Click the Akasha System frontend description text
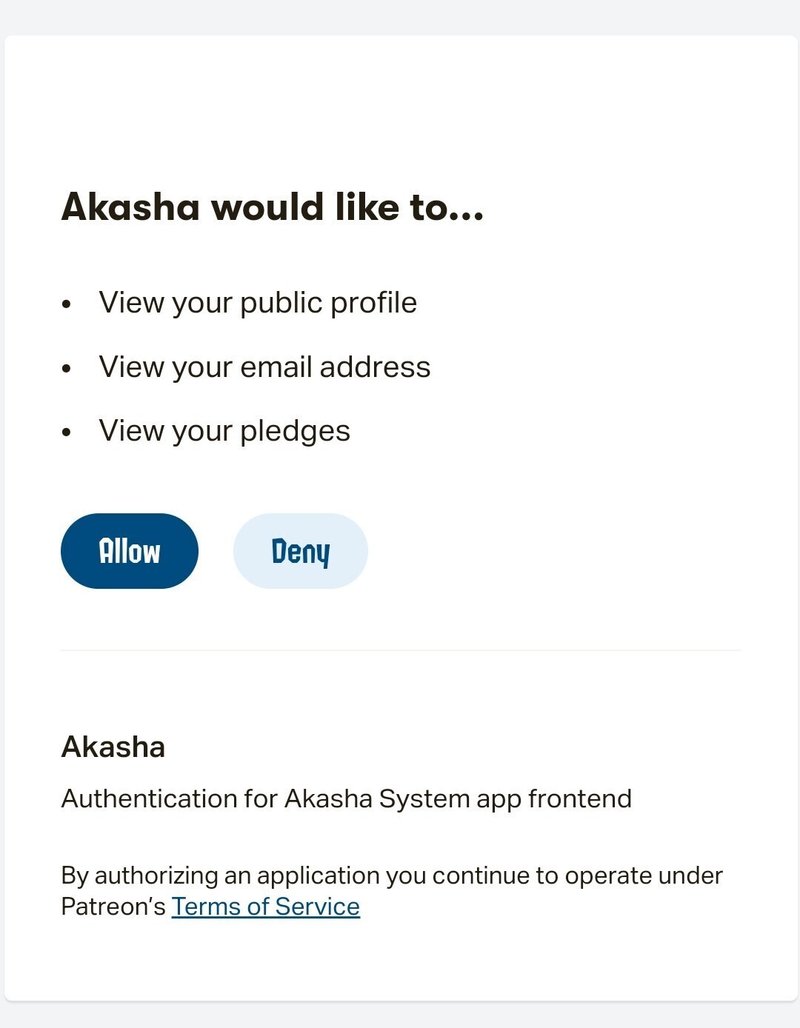 tap(347, 798)
